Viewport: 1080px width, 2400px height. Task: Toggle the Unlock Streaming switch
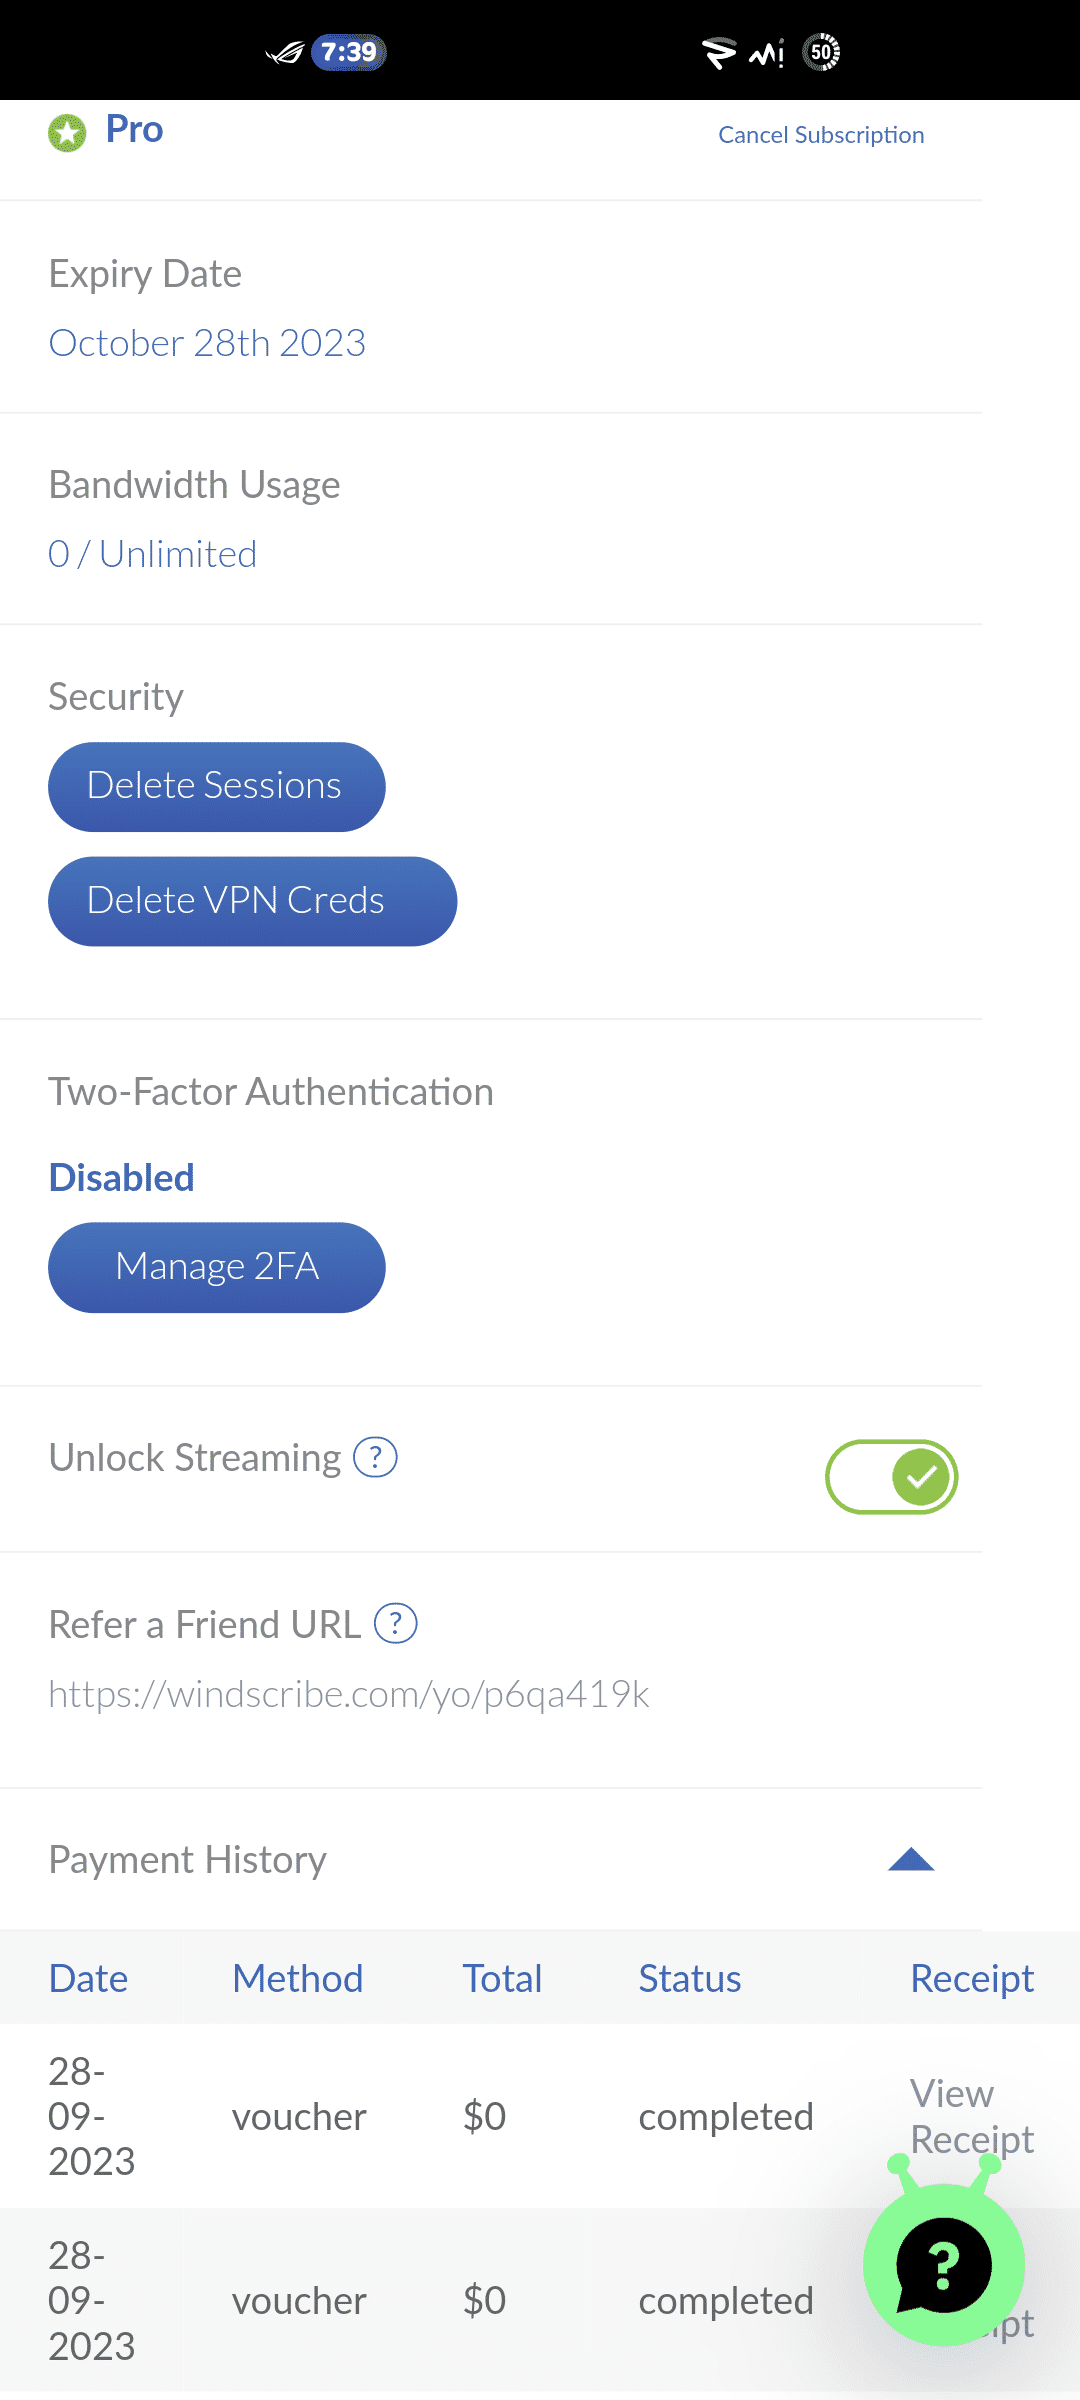(x=891, y=1477)
